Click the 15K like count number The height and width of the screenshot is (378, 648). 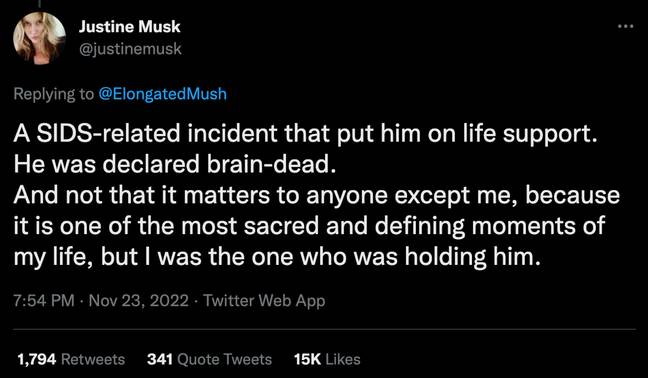[x=307, y=359]
